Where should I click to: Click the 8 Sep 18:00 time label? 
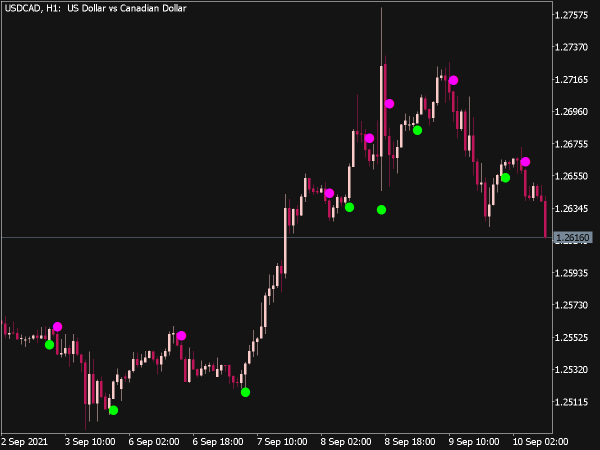[x=410, y=442]
